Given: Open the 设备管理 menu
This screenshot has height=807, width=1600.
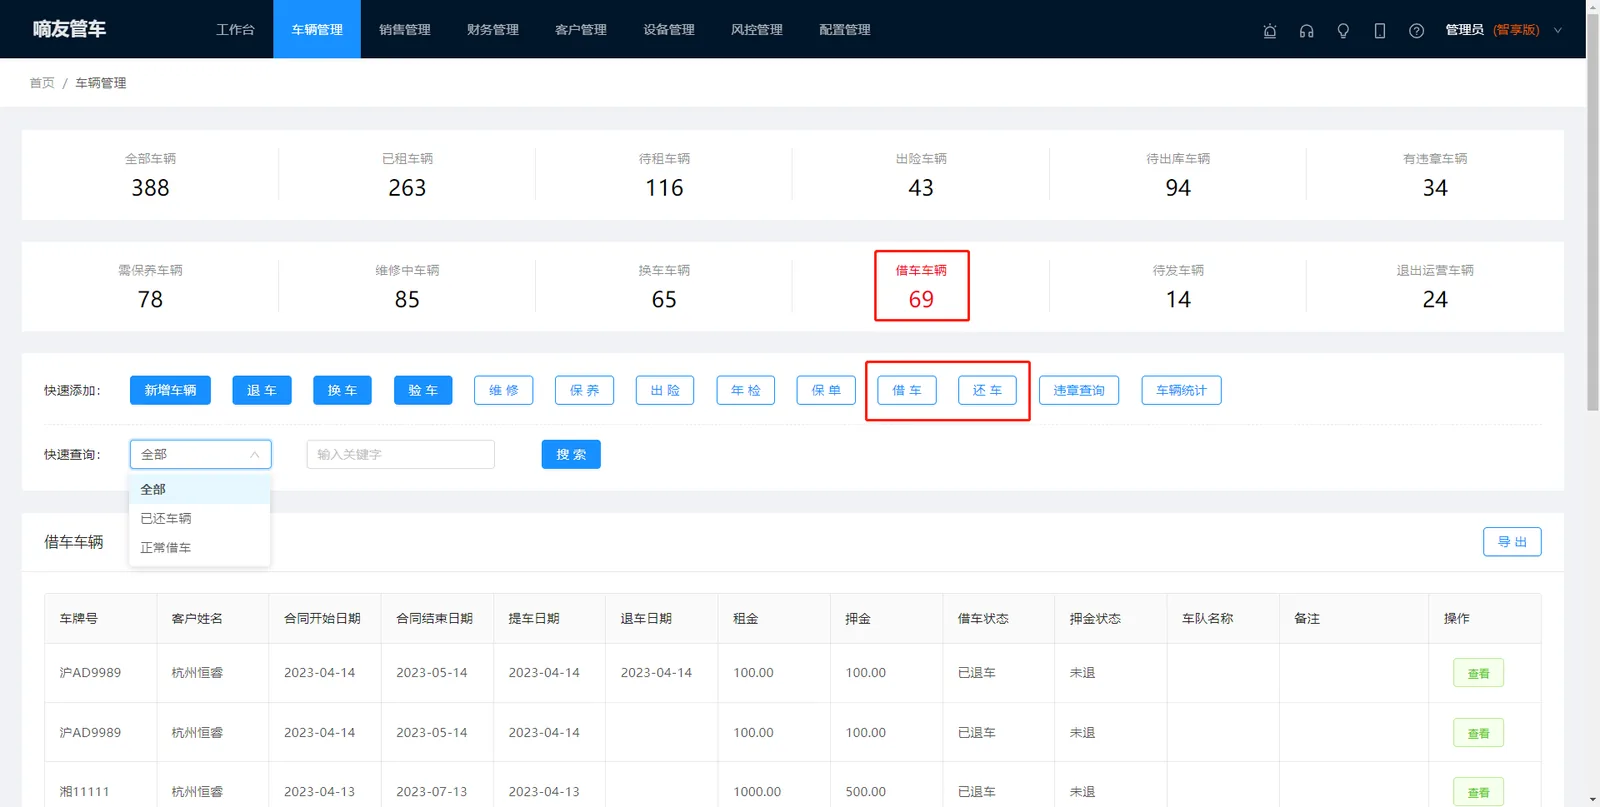Looking at the screenshot, I should click(x=669, y=30).
